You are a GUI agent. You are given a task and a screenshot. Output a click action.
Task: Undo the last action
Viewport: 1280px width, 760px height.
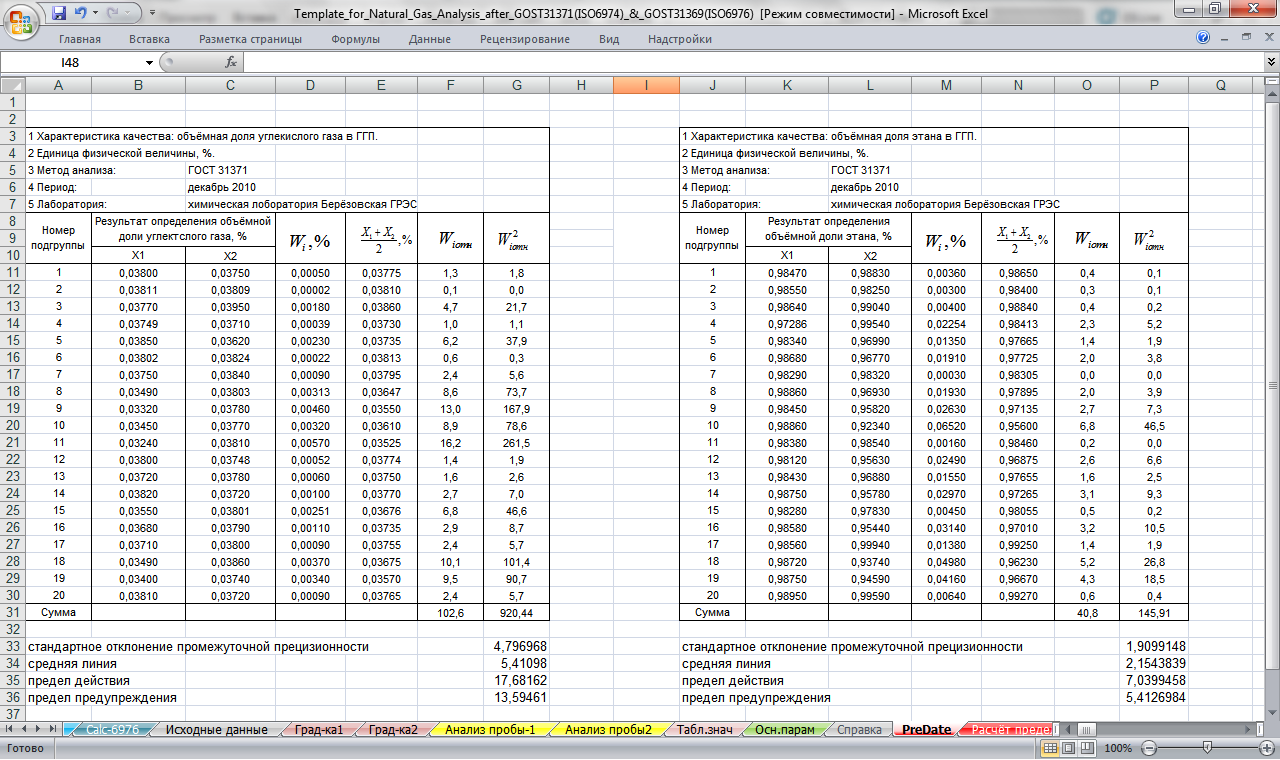[x=80, y=13]
